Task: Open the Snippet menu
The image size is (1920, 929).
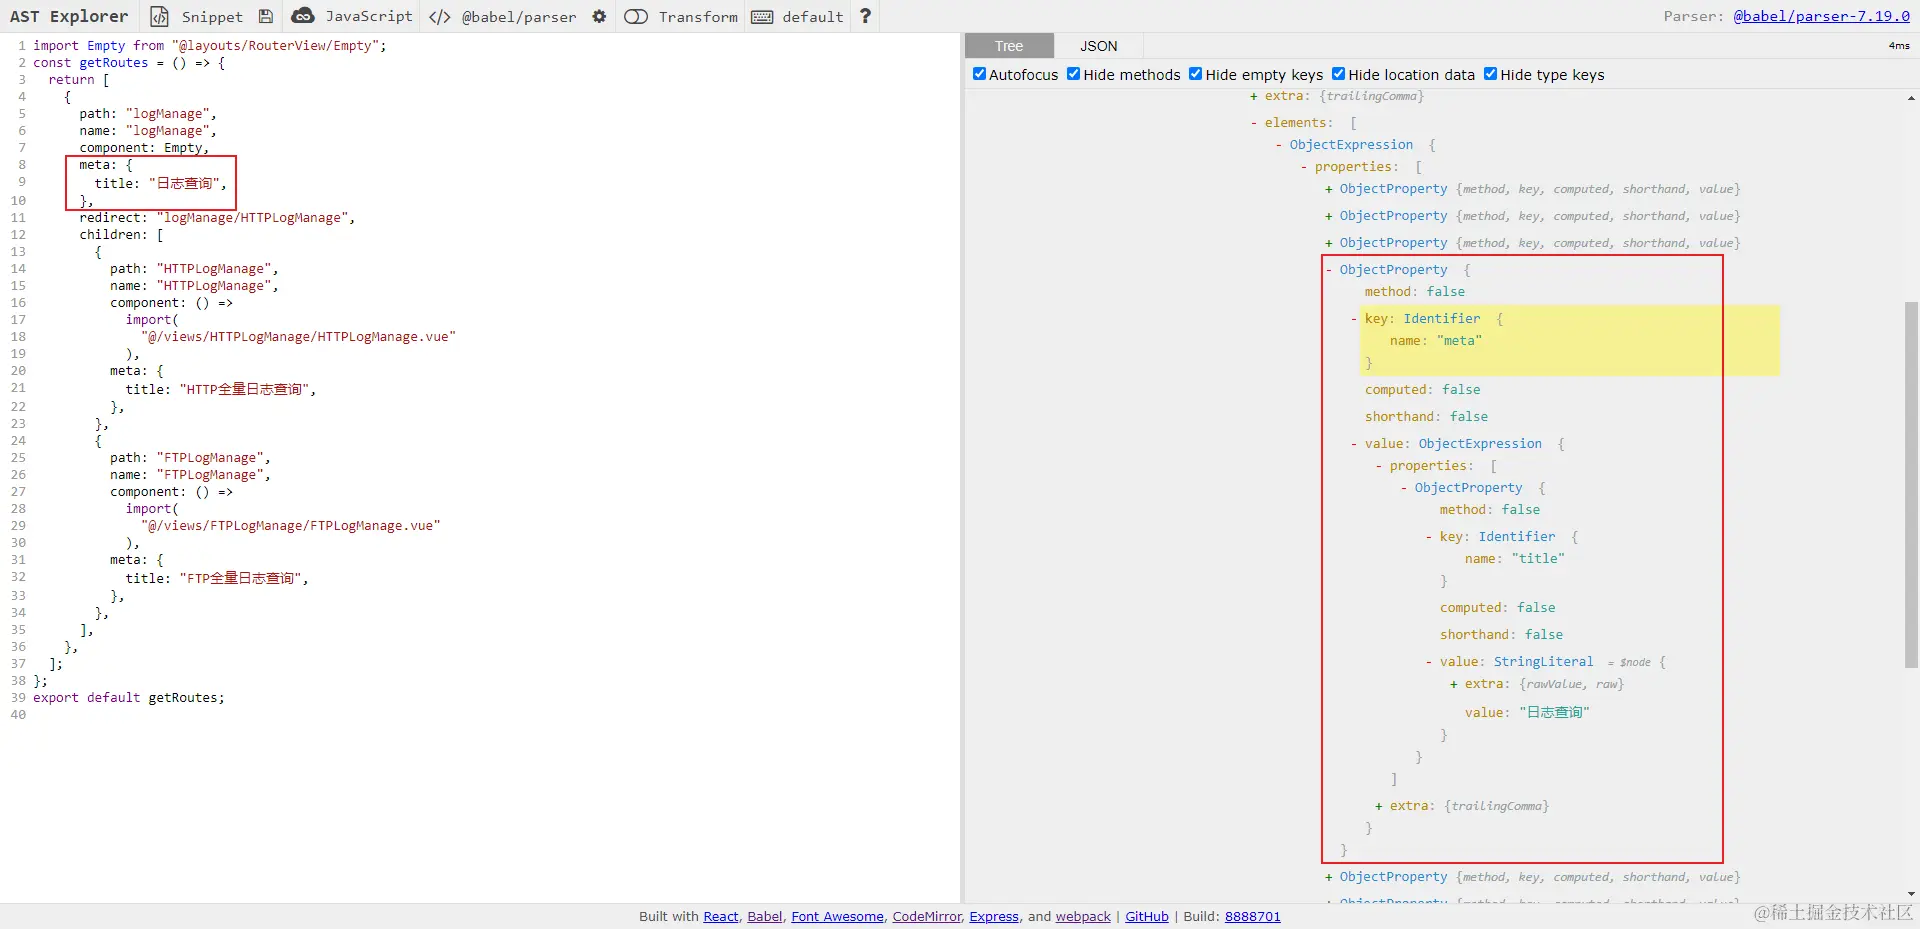Action: tap(212, 17)
